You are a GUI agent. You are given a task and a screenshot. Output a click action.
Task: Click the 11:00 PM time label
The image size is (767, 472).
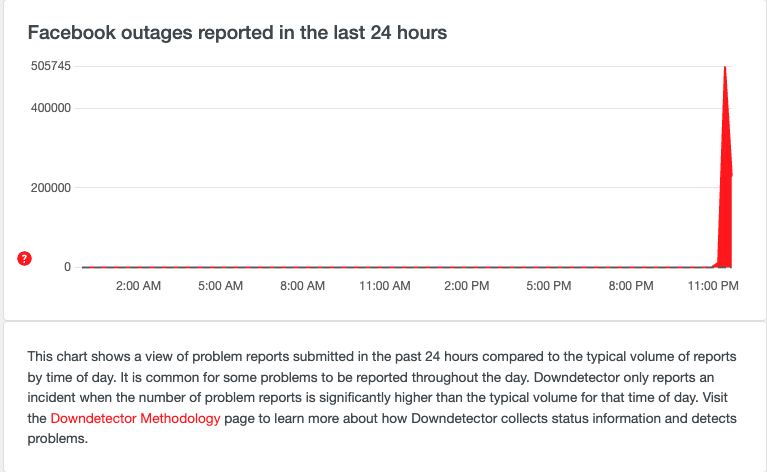click(713, 286)
